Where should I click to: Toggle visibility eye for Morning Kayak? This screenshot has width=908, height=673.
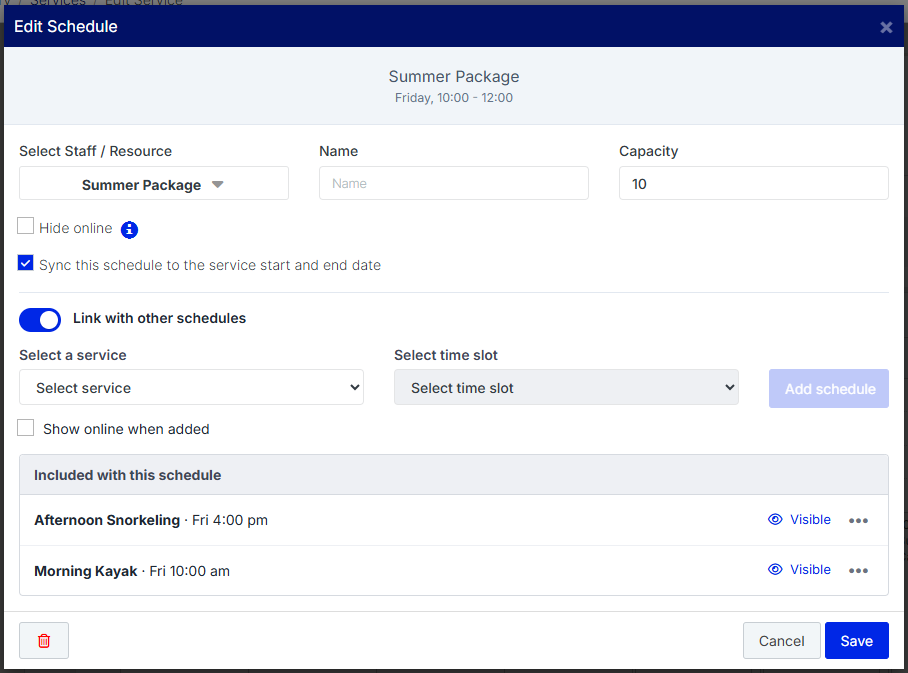pos(775,569)
